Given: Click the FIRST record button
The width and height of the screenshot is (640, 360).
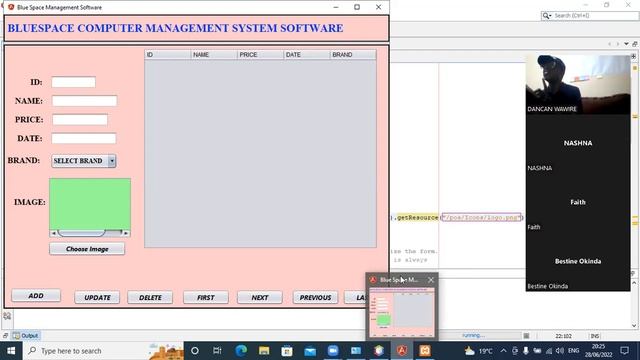Looking at the screenshot, I should (206, 298).
